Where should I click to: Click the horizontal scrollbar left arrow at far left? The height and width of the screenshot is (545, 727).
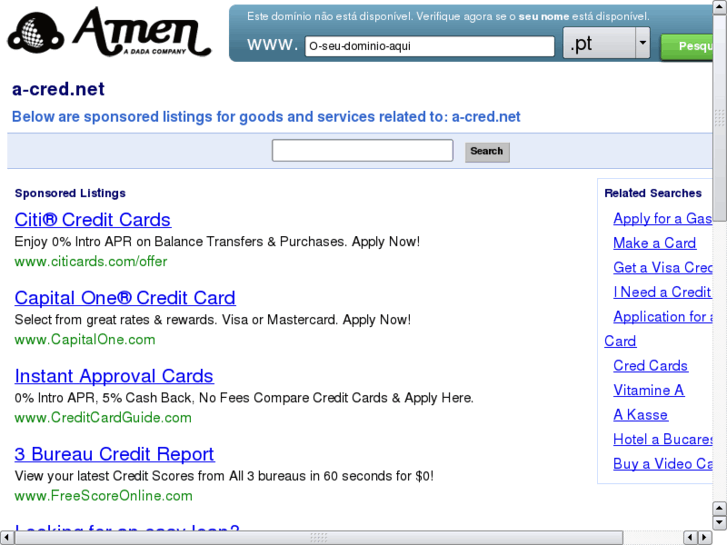pyautogui.click(x=6, y=538)
